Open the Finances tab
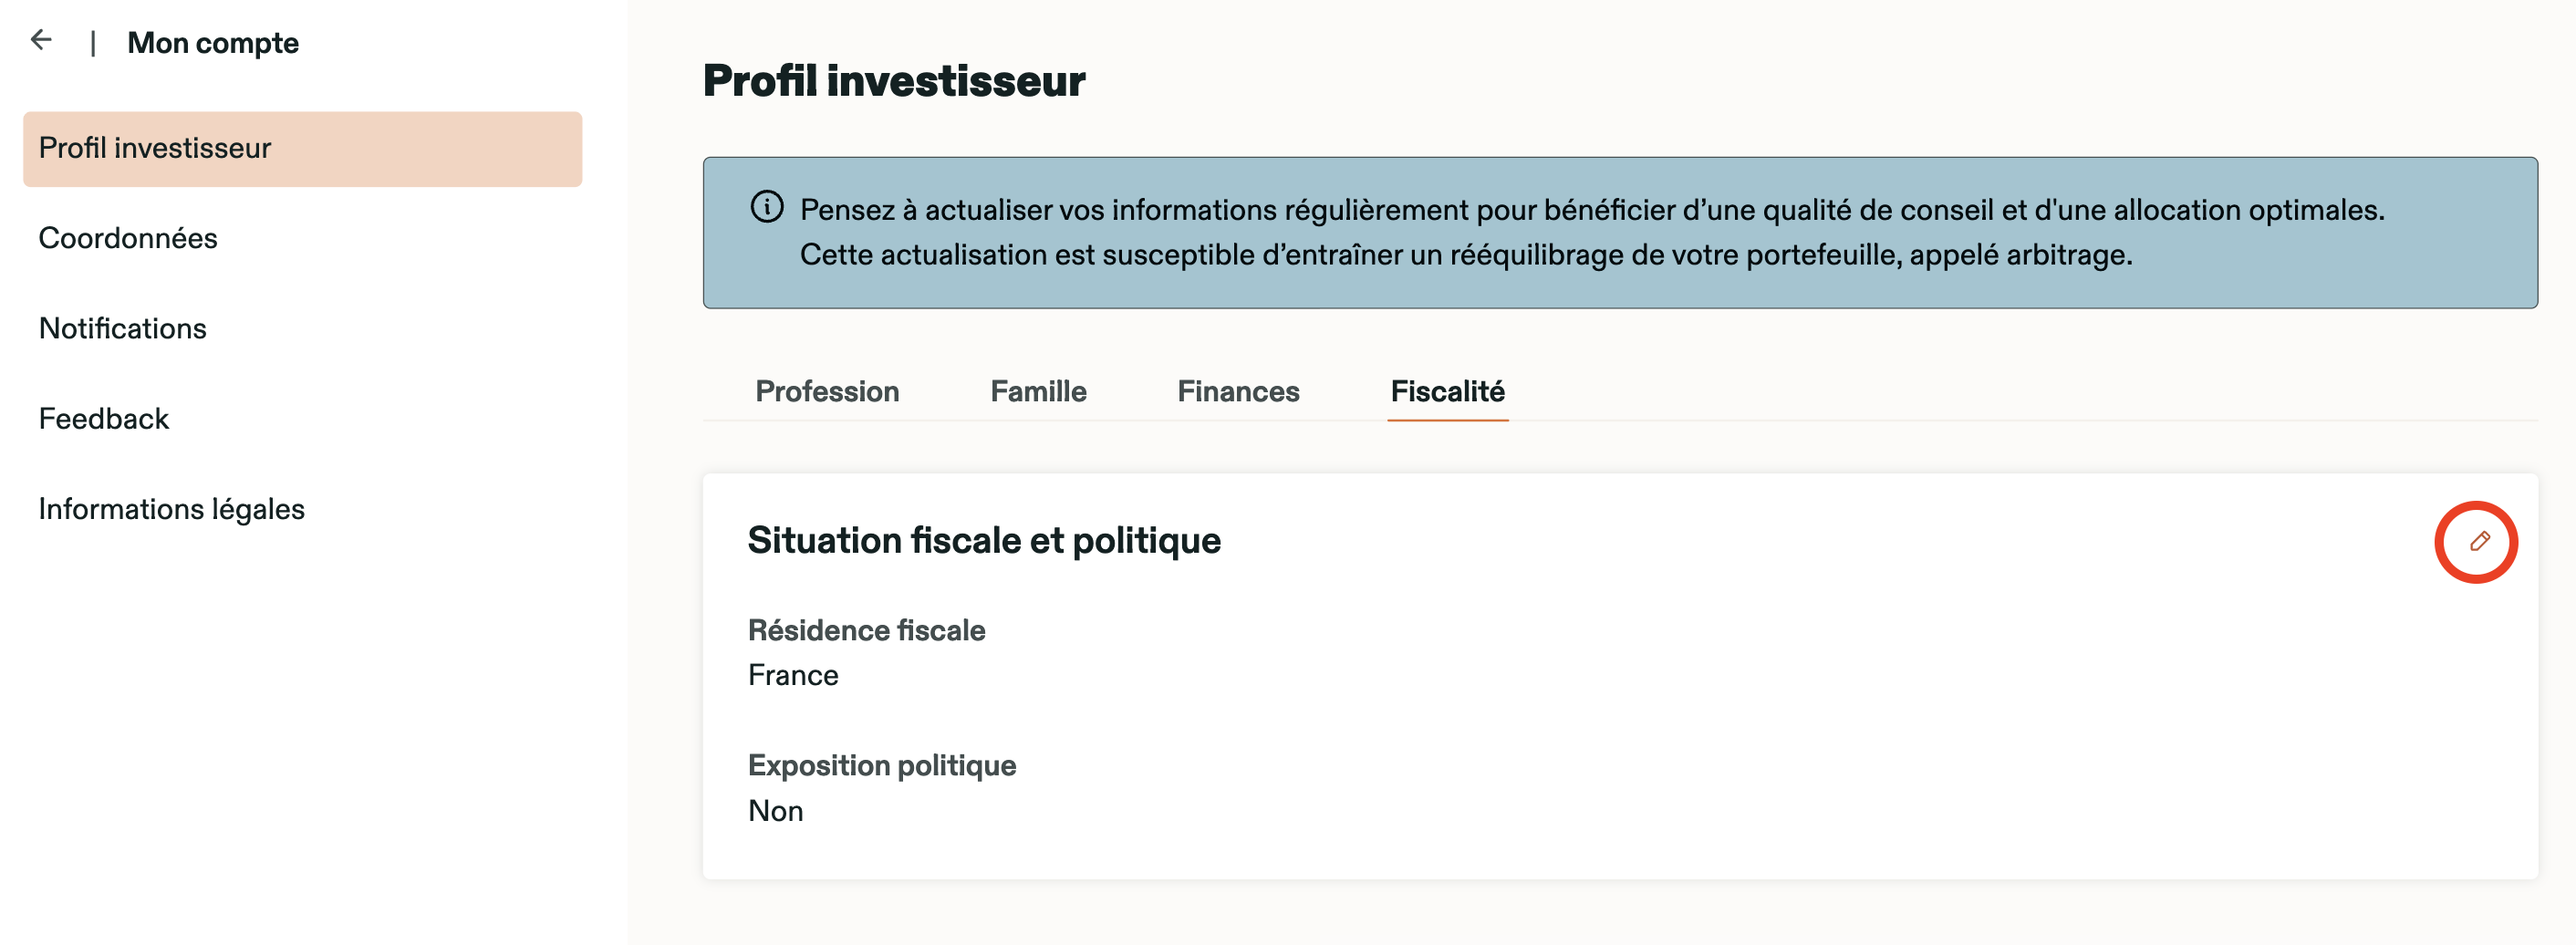Image resolution: width=2576 pixels, height=945 pixels. 1238,391
